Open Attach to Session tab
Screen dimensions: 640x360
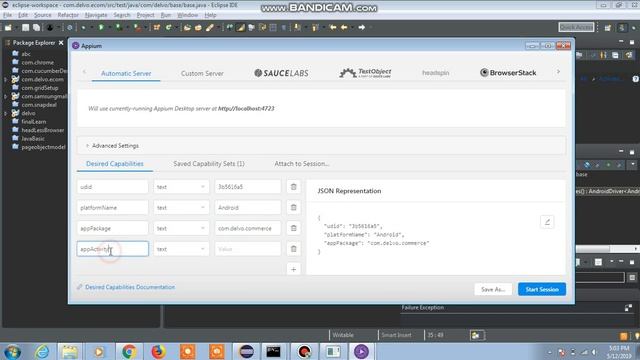[302, 164]
